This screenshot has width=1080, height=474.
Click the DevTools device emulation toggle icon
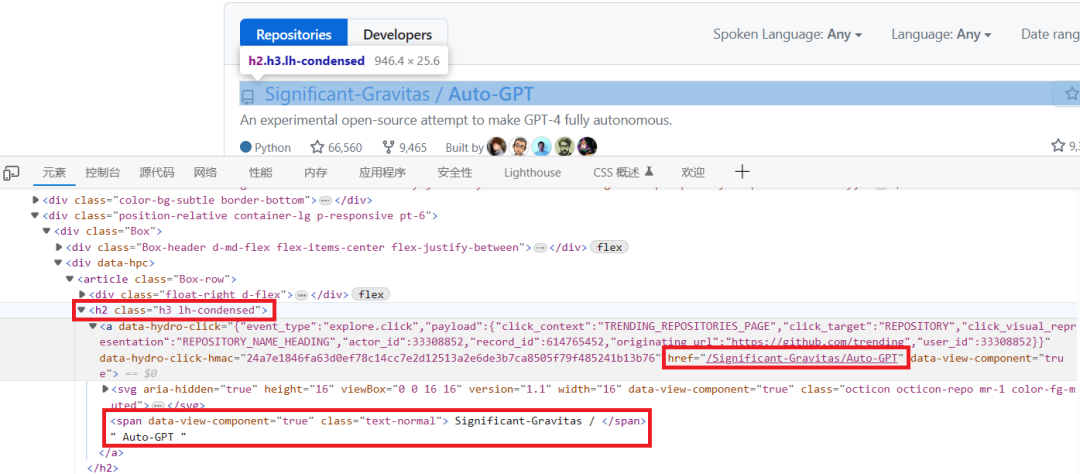tap(11, 173)
